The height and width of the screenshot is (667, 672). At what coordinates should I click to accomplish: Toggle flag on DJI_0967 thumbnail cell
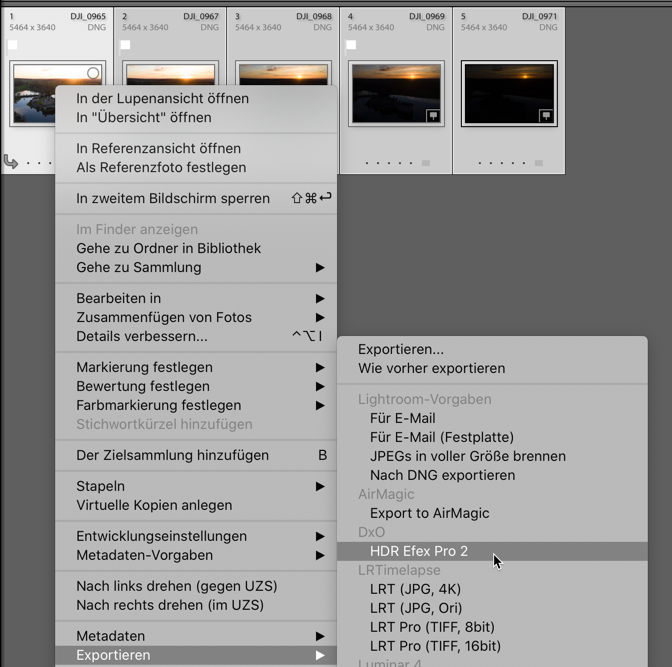tap(125, 45)
